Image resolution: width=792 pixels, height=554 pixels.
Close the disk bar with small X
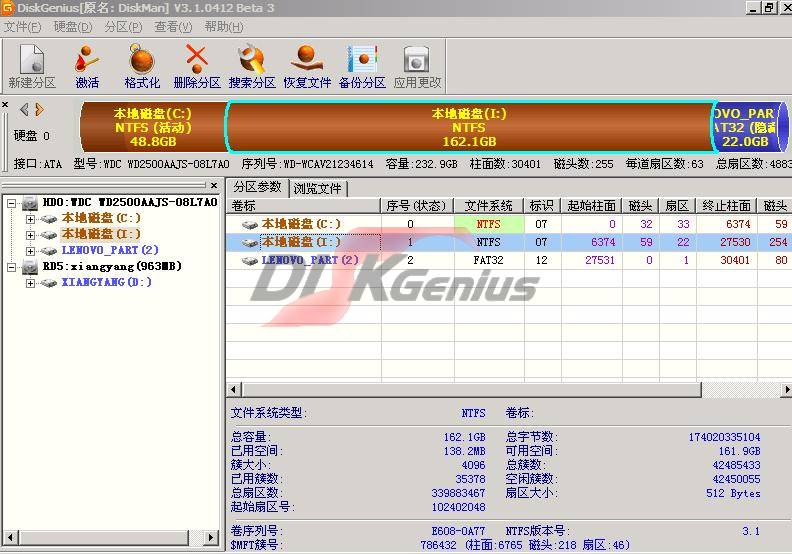[x=5, y=105]
